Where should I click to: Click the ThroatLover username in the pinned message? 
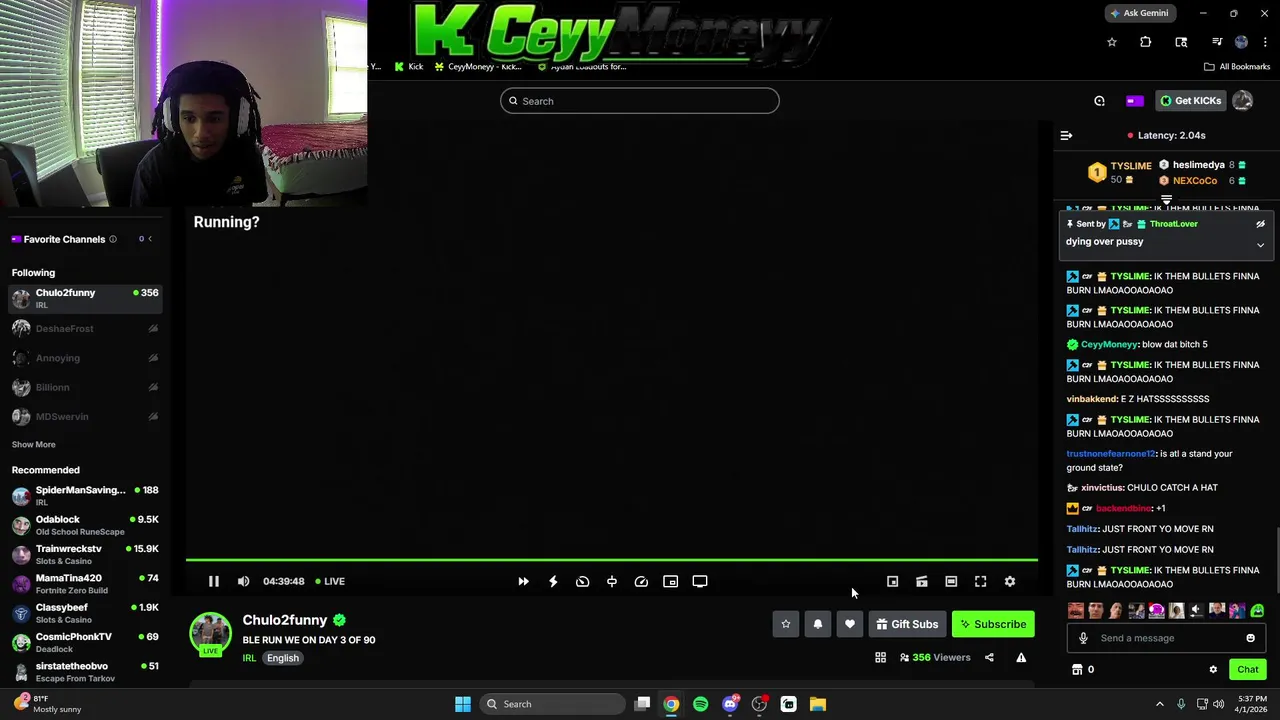[1173, 224]
